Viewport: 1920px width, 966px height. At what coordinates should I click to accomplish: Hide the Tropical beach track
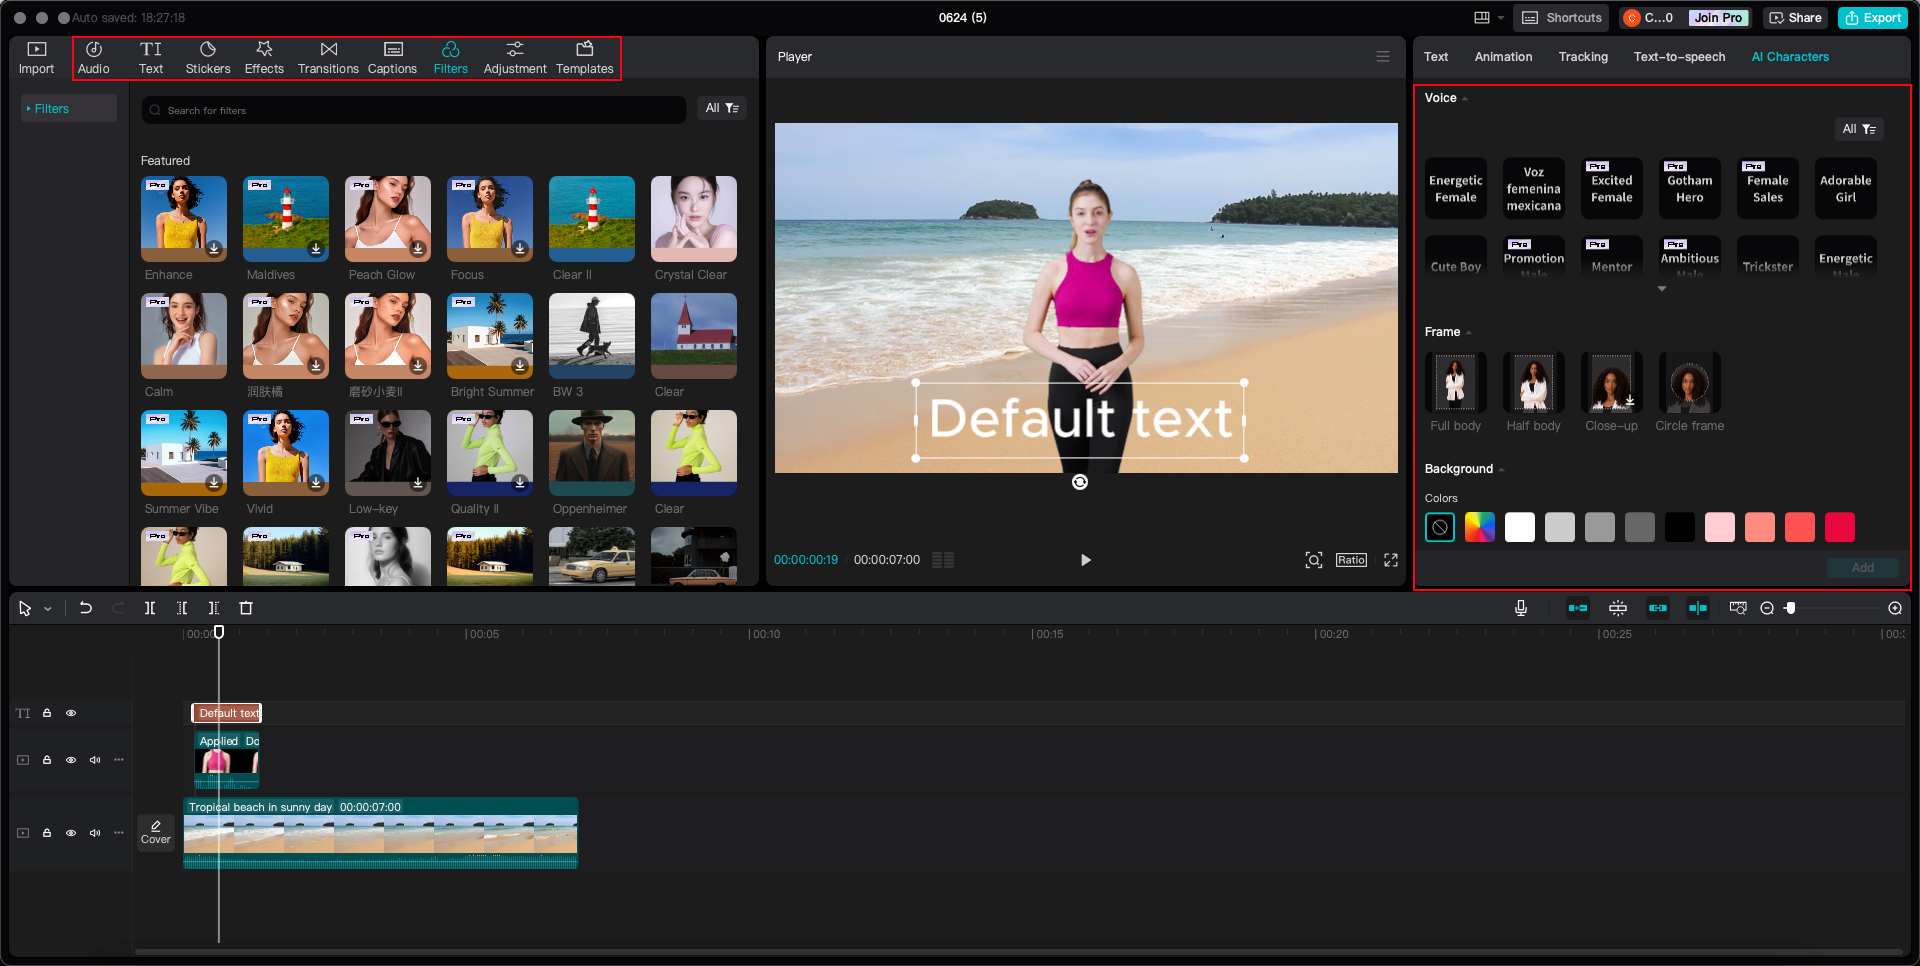coord(71,833)
